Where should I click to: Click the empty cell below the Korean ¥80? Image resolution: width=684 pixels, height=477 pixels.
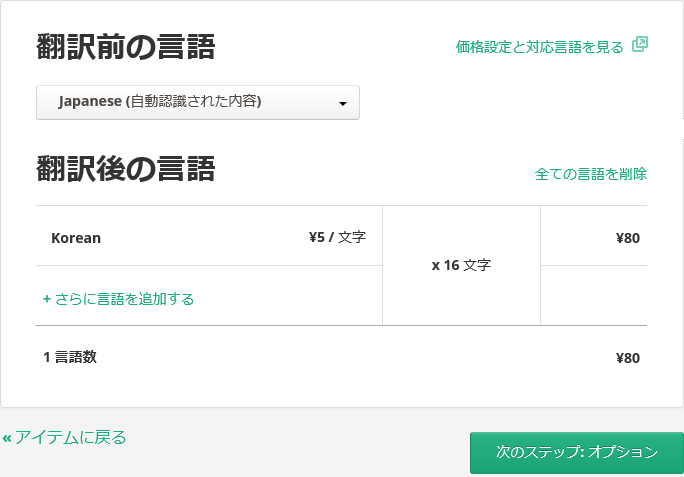(x=593, y=296)
